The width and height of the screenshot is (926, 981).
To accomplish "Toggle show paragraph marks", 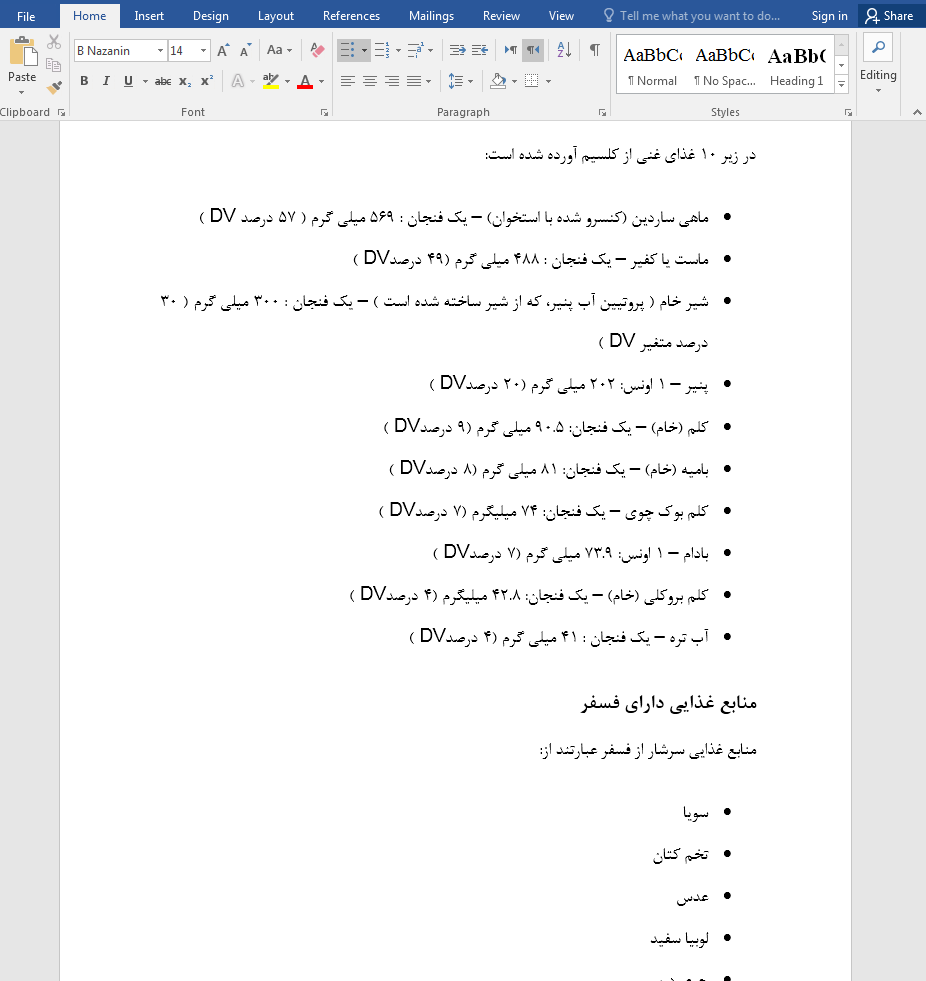I will 595,50.
